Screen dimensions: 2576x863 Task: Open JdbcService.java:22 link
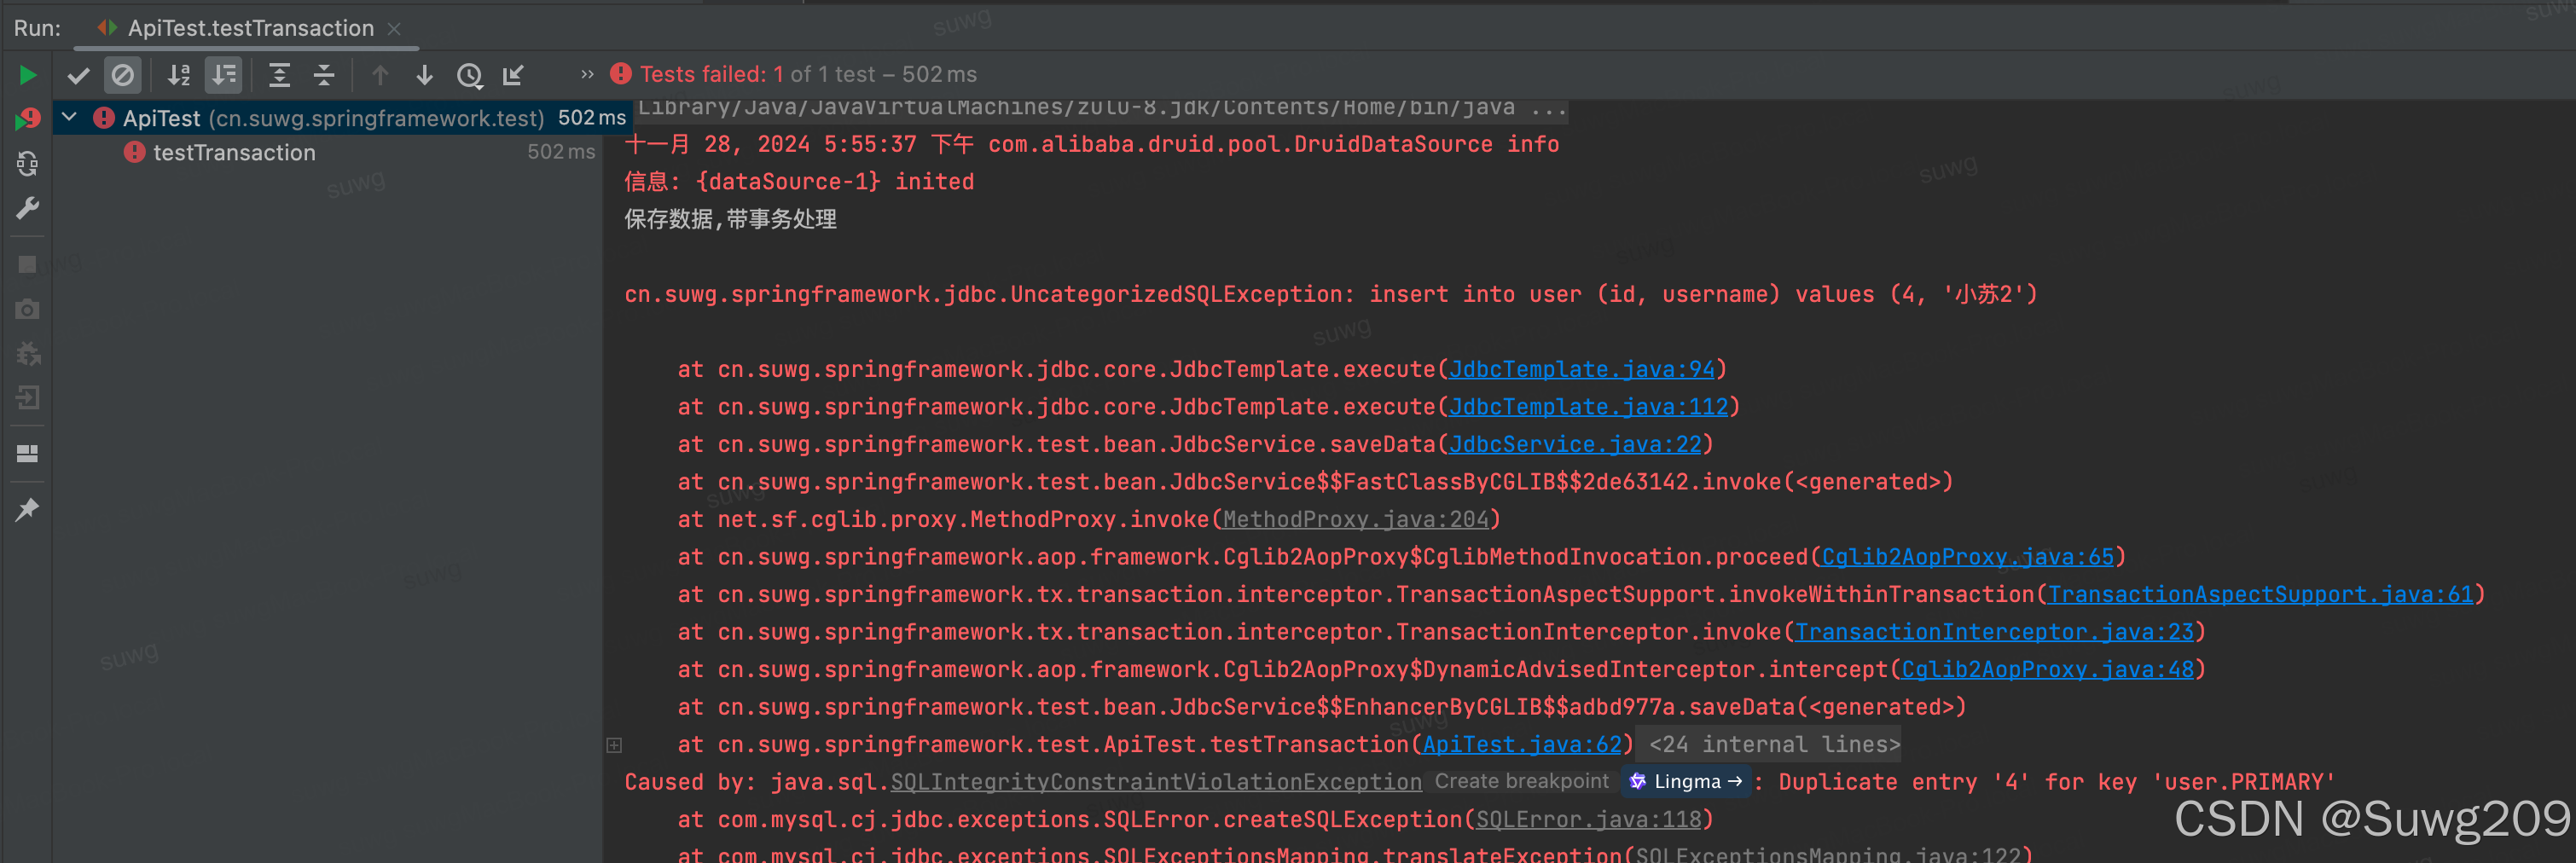1575,445
